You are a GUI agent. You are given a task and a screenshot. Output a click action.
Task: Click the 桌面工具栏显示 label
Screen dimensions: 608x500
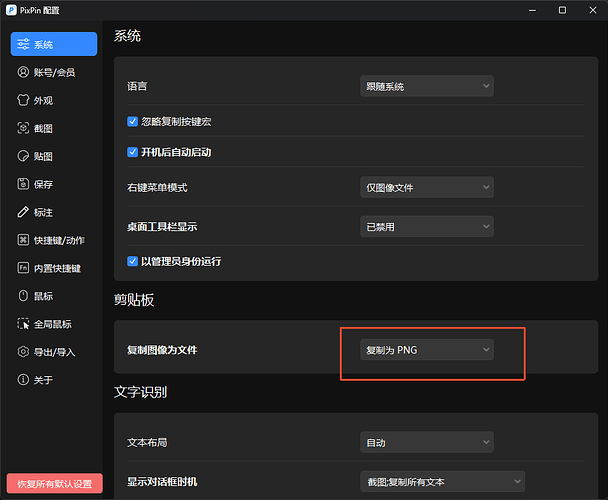162,227
